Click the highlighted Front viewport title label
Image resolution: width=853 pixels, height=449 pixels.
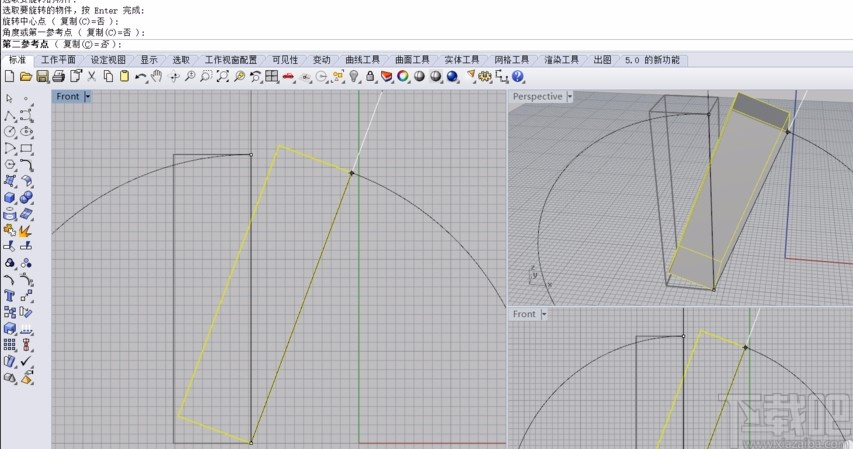click(x=67, y=97)
